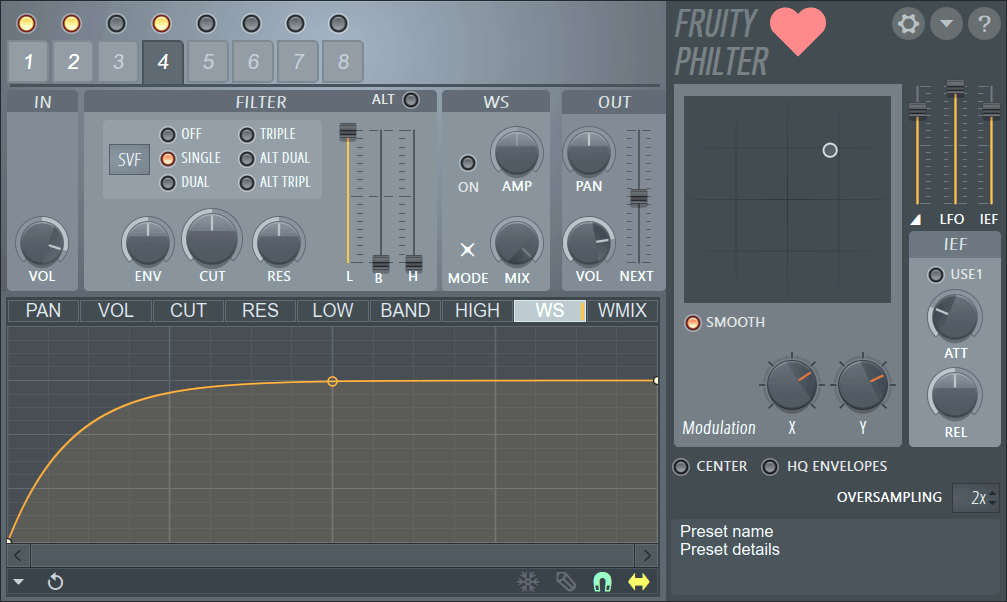Screen dimensions: 1007x602
Task: Click the yellow horizontal arrows icon
Action: (638, 581)
